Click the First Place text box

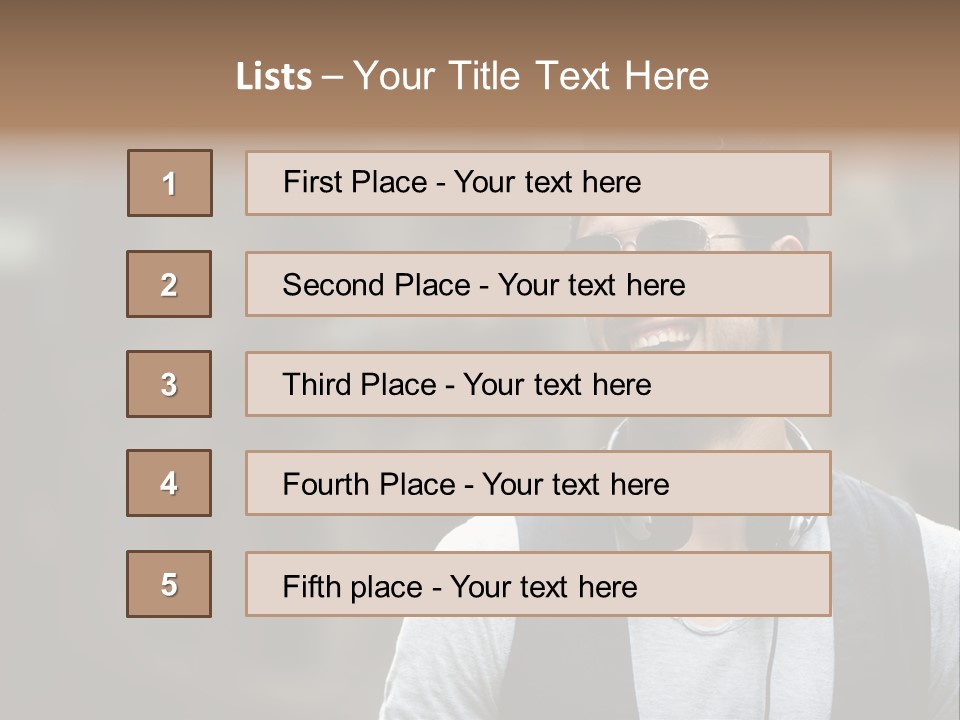[x=538, y=183]
